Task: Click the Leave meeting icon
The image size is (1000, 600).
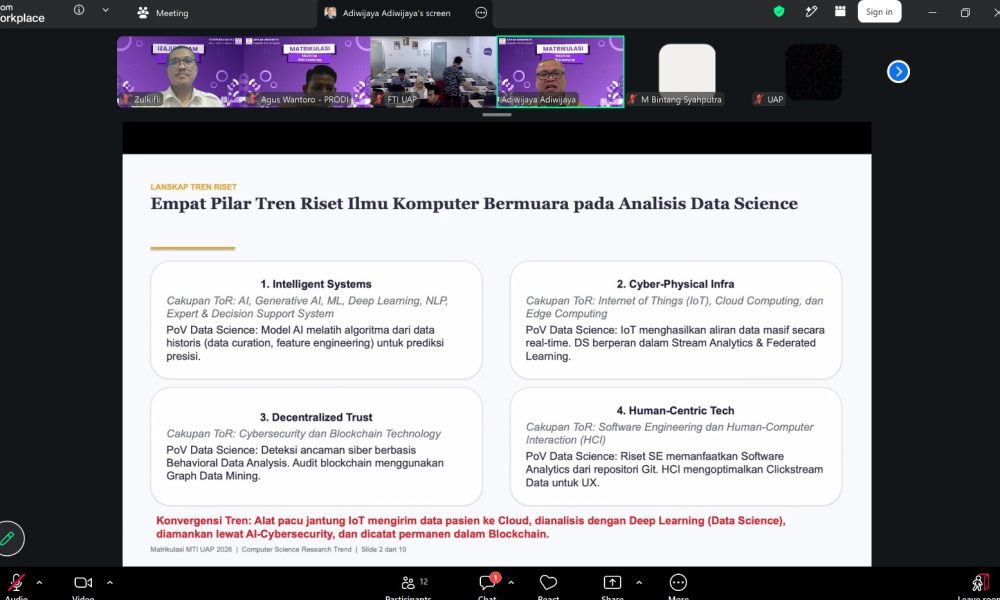Action: [979, 583]
